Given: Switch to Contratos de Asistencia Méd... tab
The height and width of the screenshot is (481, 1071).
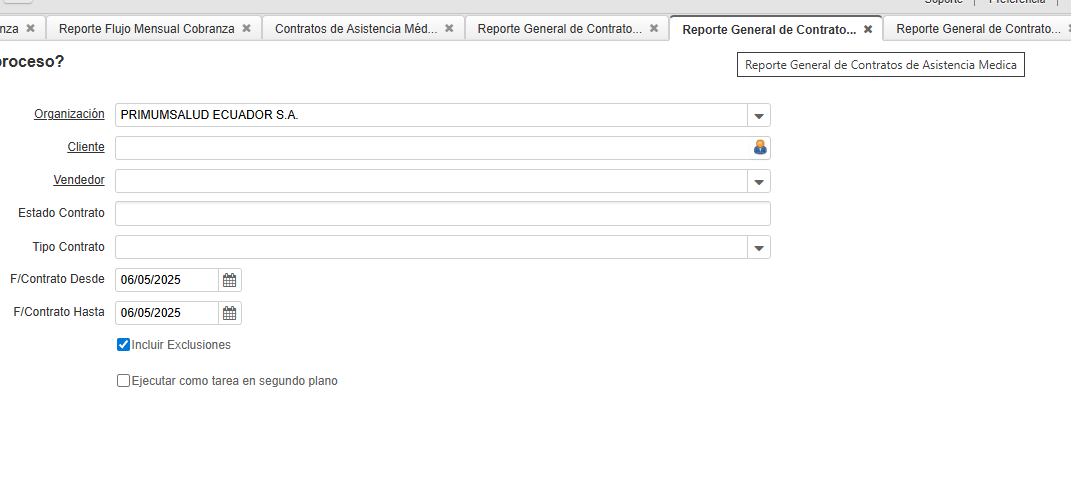Looking at the screenshot, I should [x=355, y=29].
